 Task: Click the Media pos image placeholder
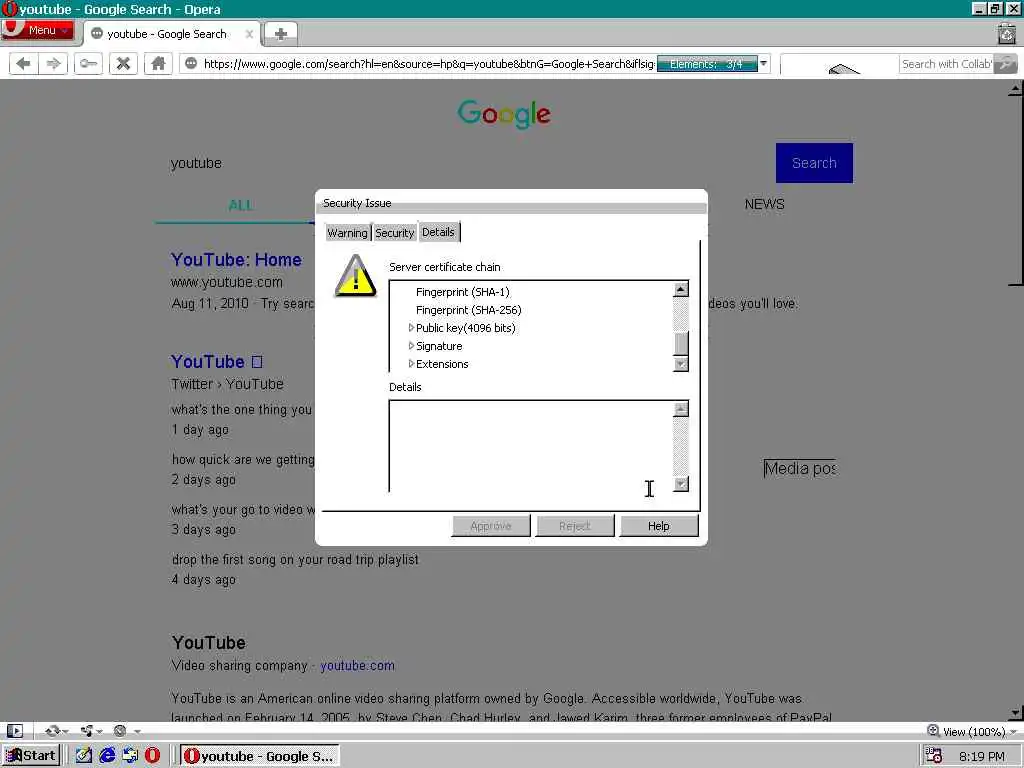pyautogui.click(x=800, y=468)
